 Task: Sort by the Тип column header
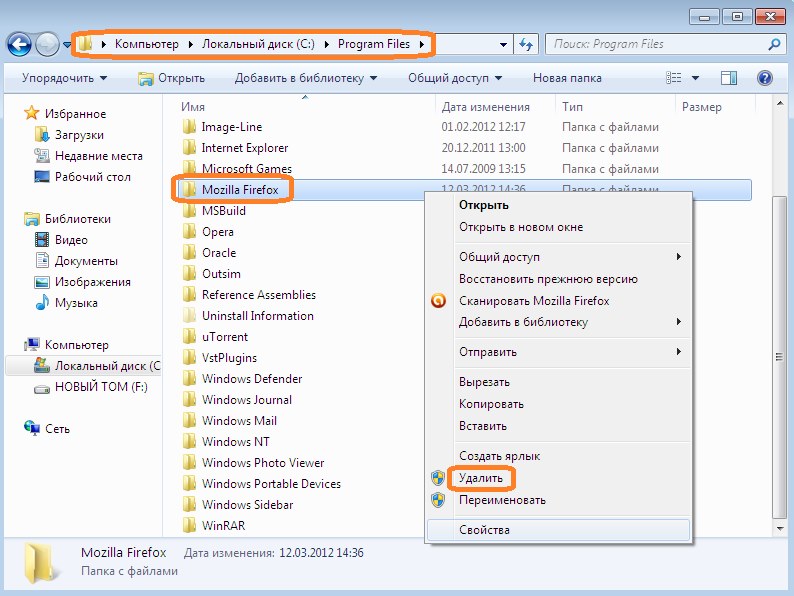(572, 107)
